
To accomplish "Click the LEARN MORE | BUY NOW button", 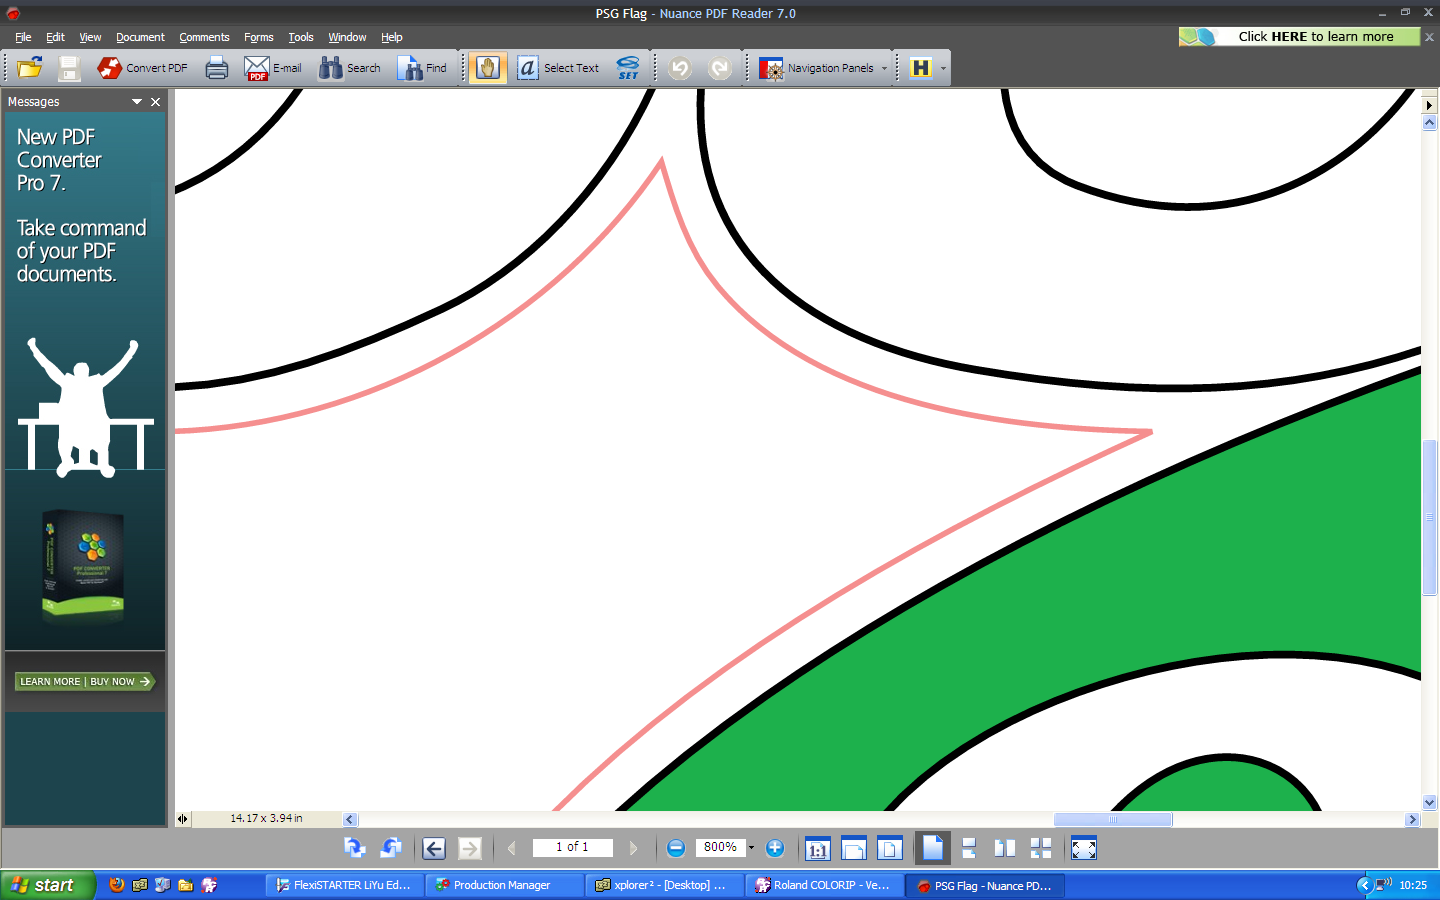I will point(84,682).
